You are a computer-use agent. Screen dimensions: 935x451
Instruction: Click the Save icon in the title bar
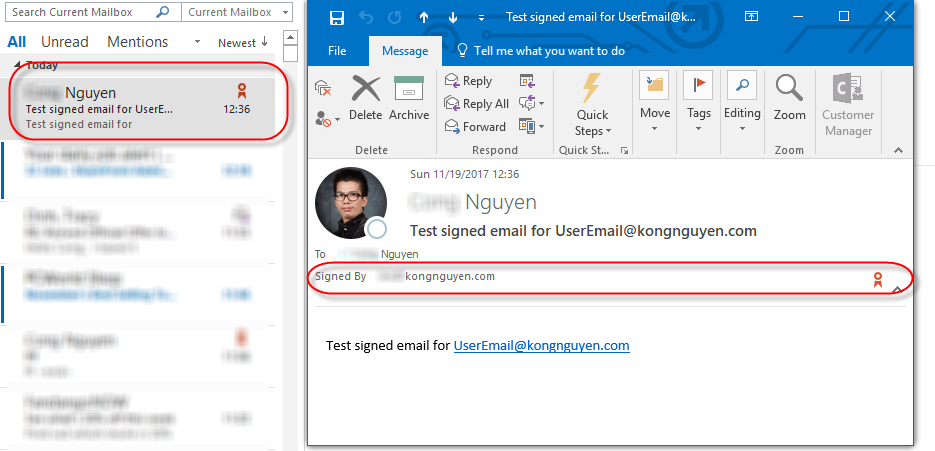pos(337,17)
